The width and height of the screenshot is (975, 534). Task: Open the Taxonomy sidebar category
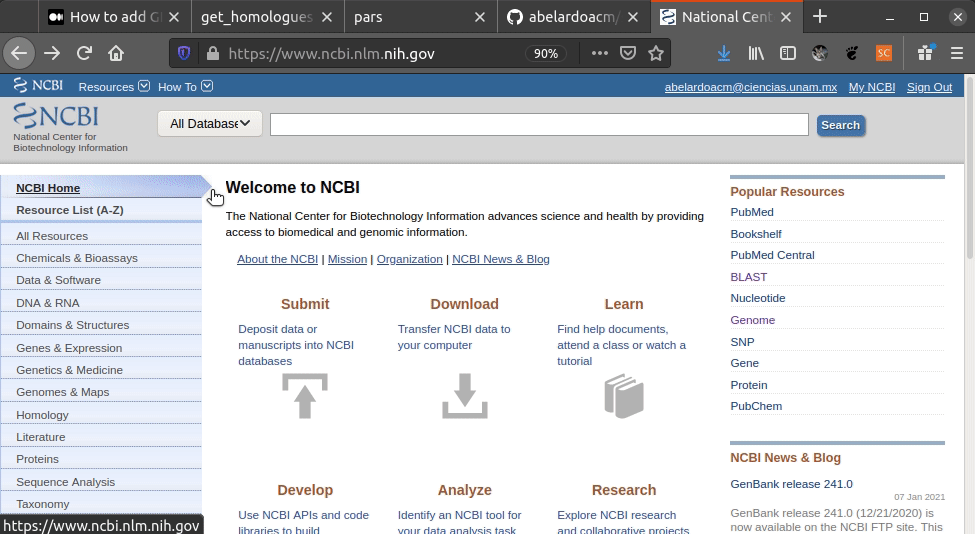tap(42, 504)
